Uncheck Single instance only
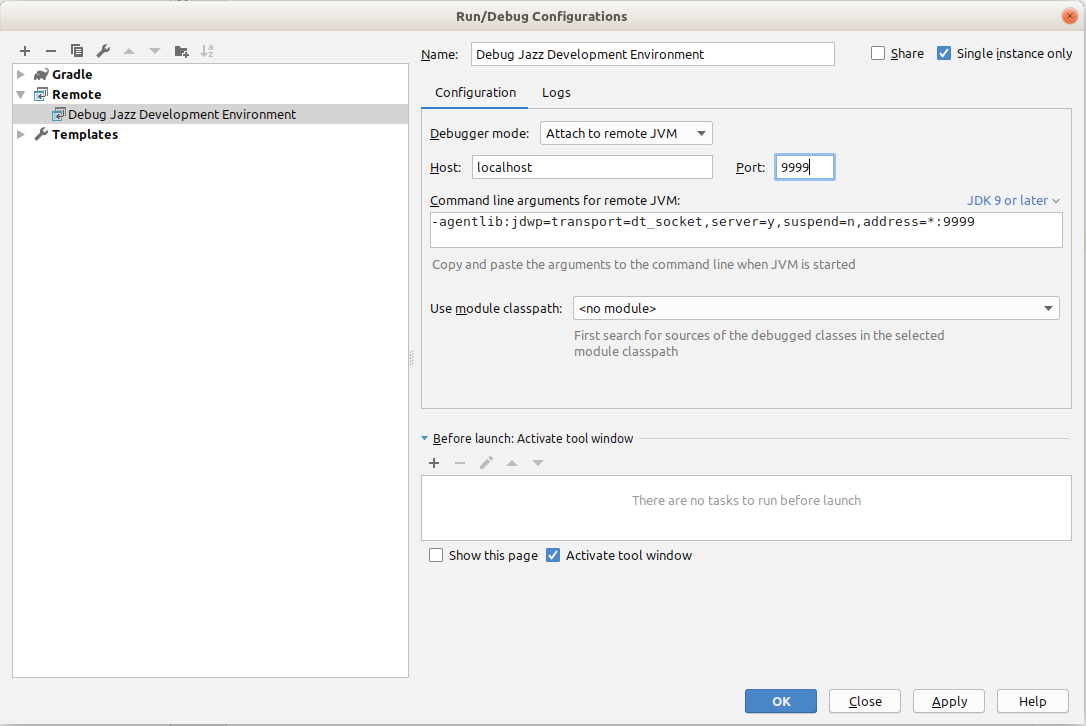1086x726 pixels. click(944, 53)
